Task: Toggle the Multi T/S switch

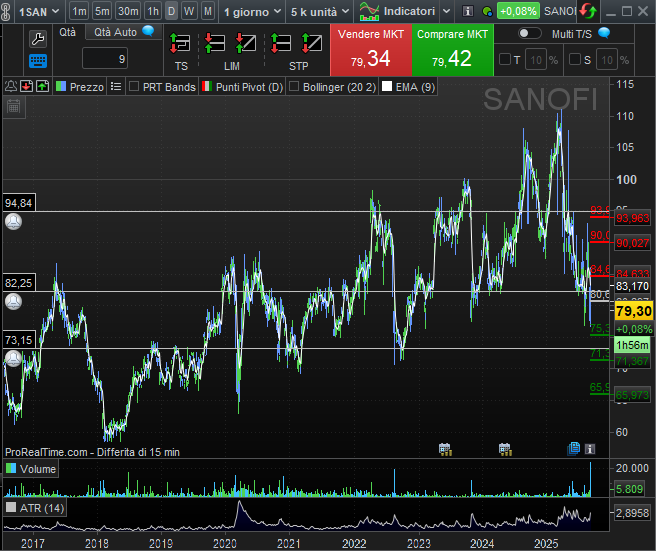Action: pos(529,33)
